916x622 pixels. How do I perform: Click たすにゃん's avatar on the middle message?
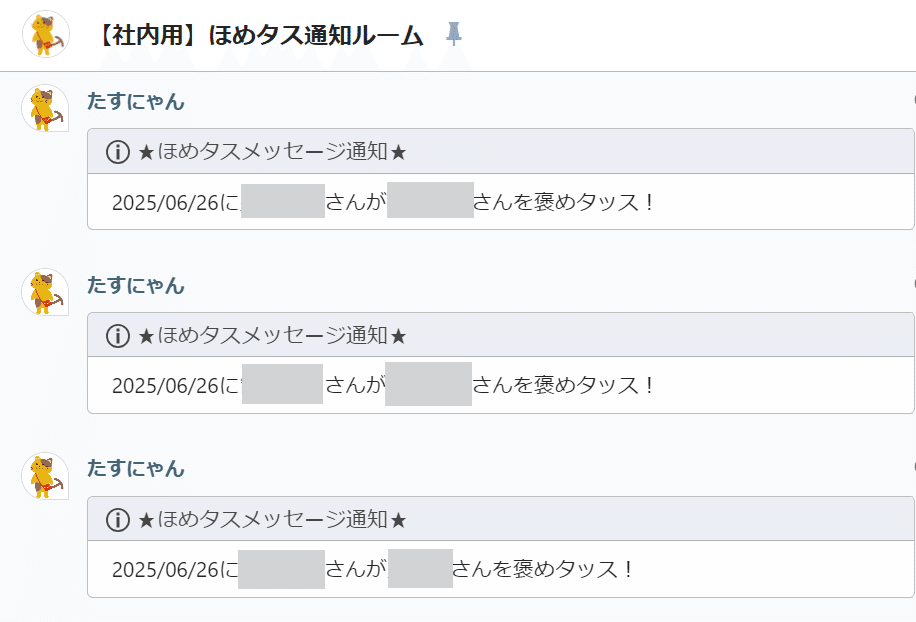click(x=45, y=292)
